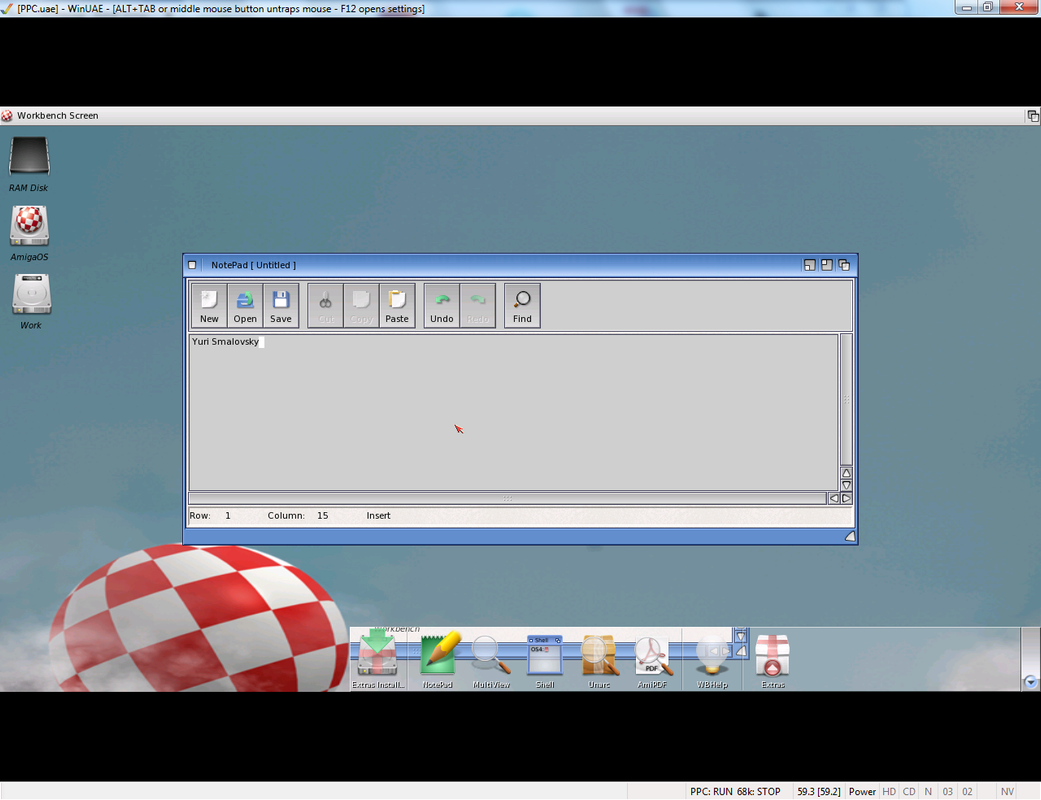This screenshot has height=800, width=1041.
Task: Click the Save floppy disk icon
Action: (281, 305)
